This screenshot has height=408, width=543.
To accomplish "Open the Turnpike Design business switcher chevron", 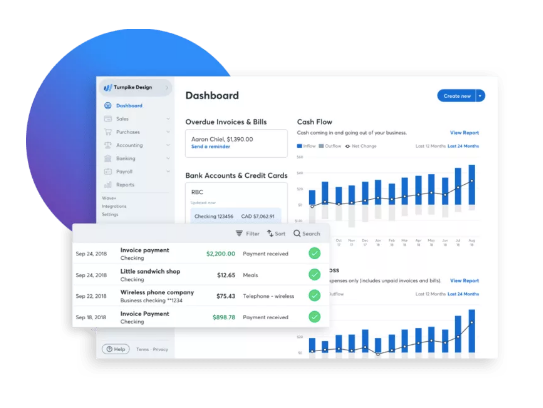I will pos(167,88).
